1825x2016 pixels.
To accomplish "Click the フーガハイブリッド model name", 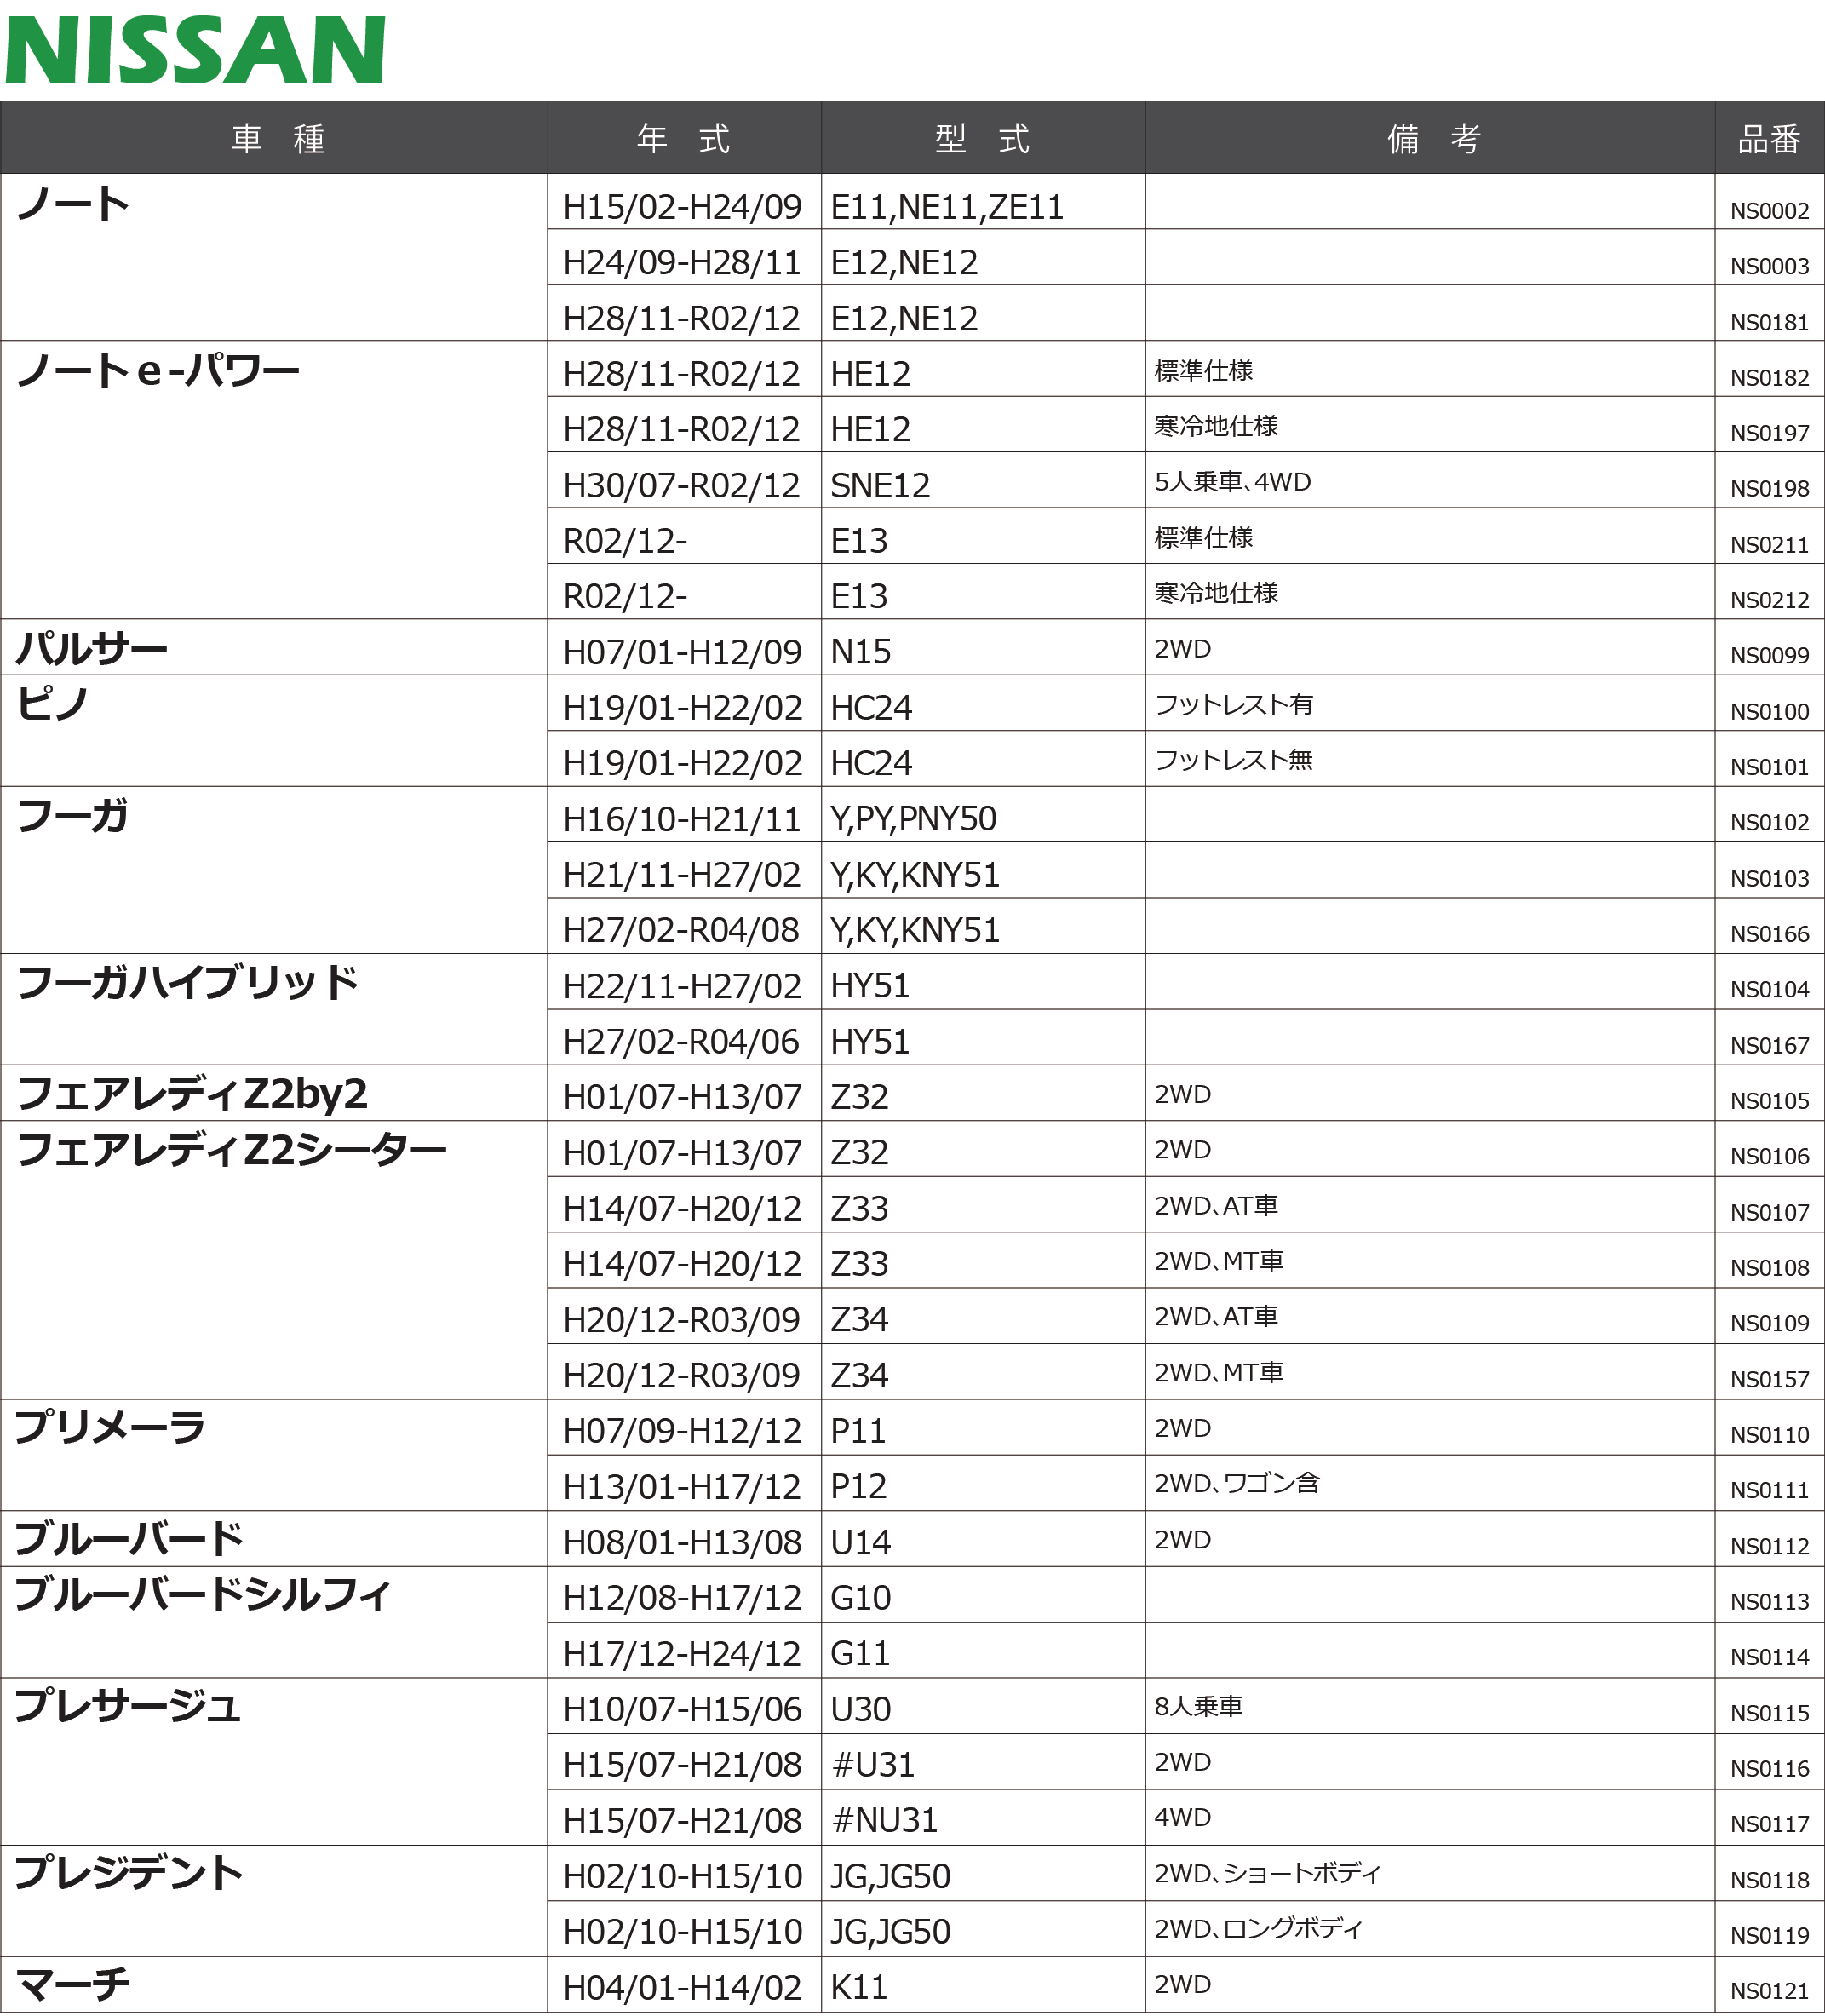I will pyautogui.click(x=188, y=983).
